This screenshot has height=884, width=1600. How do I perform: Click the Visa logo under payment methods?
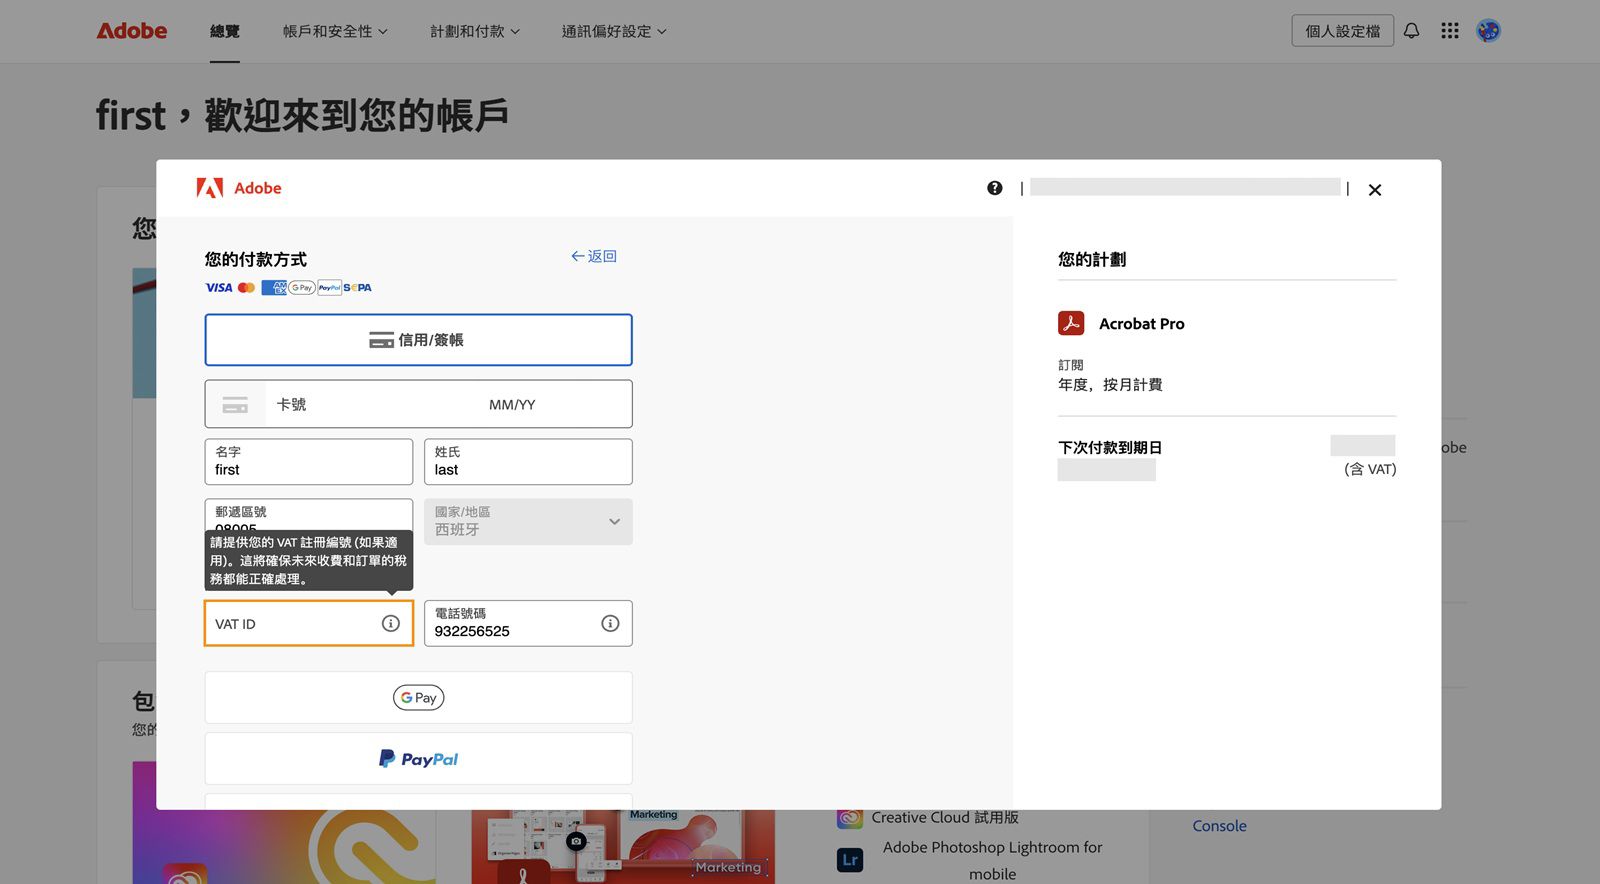219,288
